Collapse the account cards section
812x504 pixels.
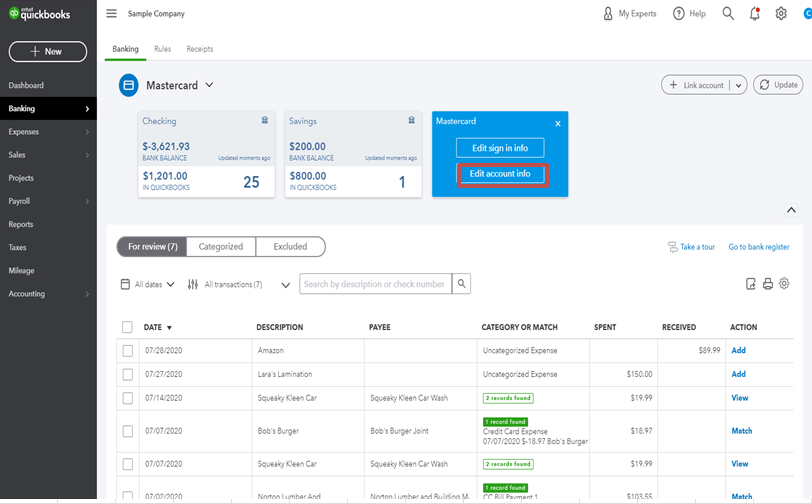tap(791, 210)
